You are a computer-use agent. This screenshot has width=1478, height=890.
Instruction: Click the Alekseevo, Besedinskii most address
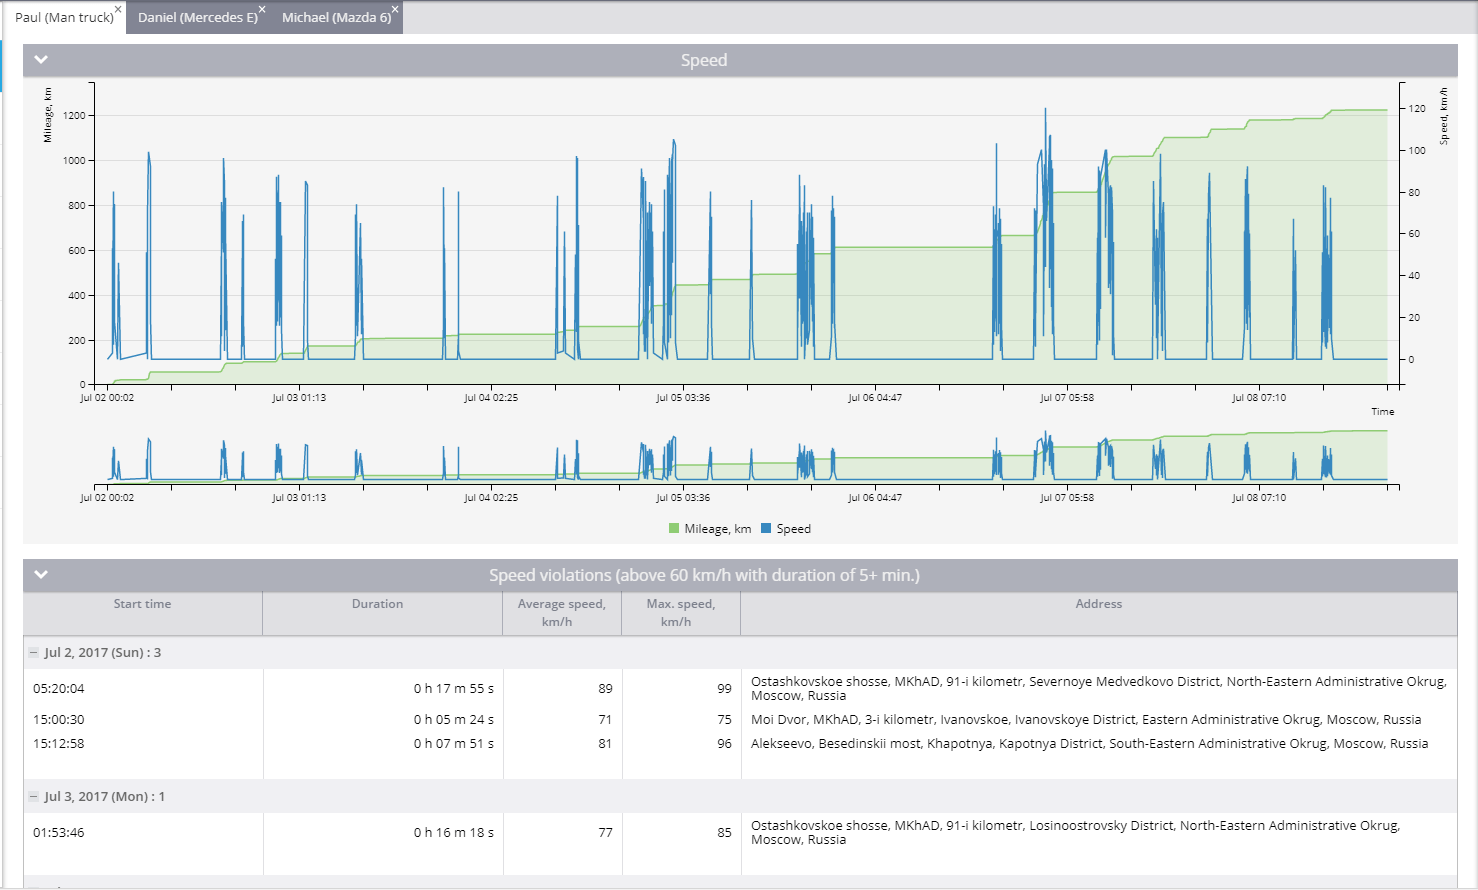[x=1089, y=744]
